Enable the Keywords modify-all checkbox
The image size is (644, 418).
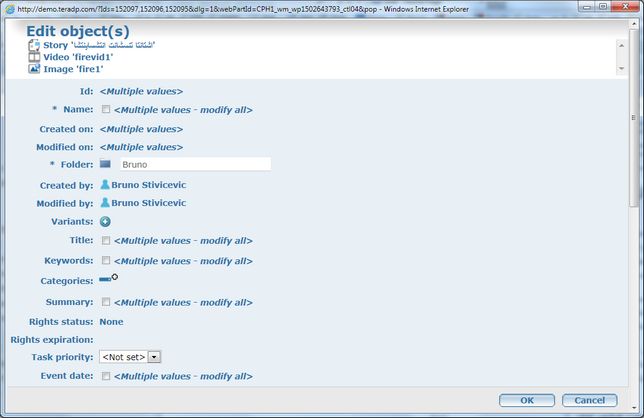[x=106, y=260]
